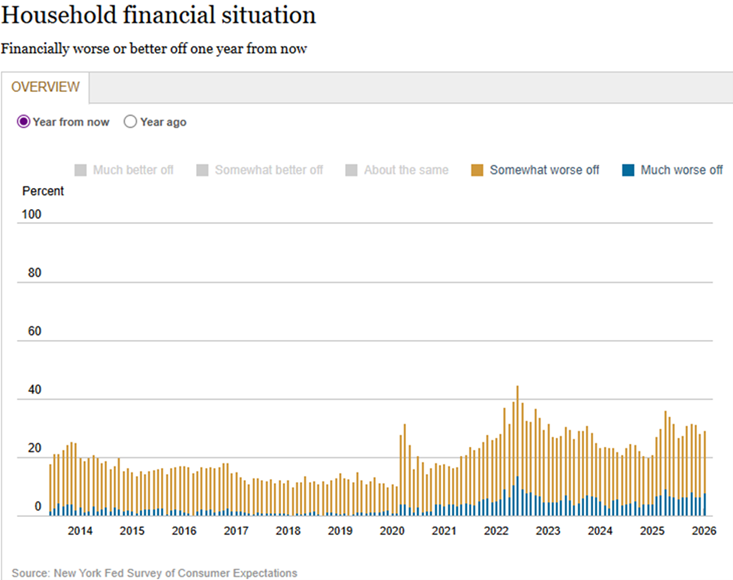Image resolution: width=733 pixels, height=580 pixels.
Task: Click the 2014 label on the x-axis
Action: pos(80,530)
